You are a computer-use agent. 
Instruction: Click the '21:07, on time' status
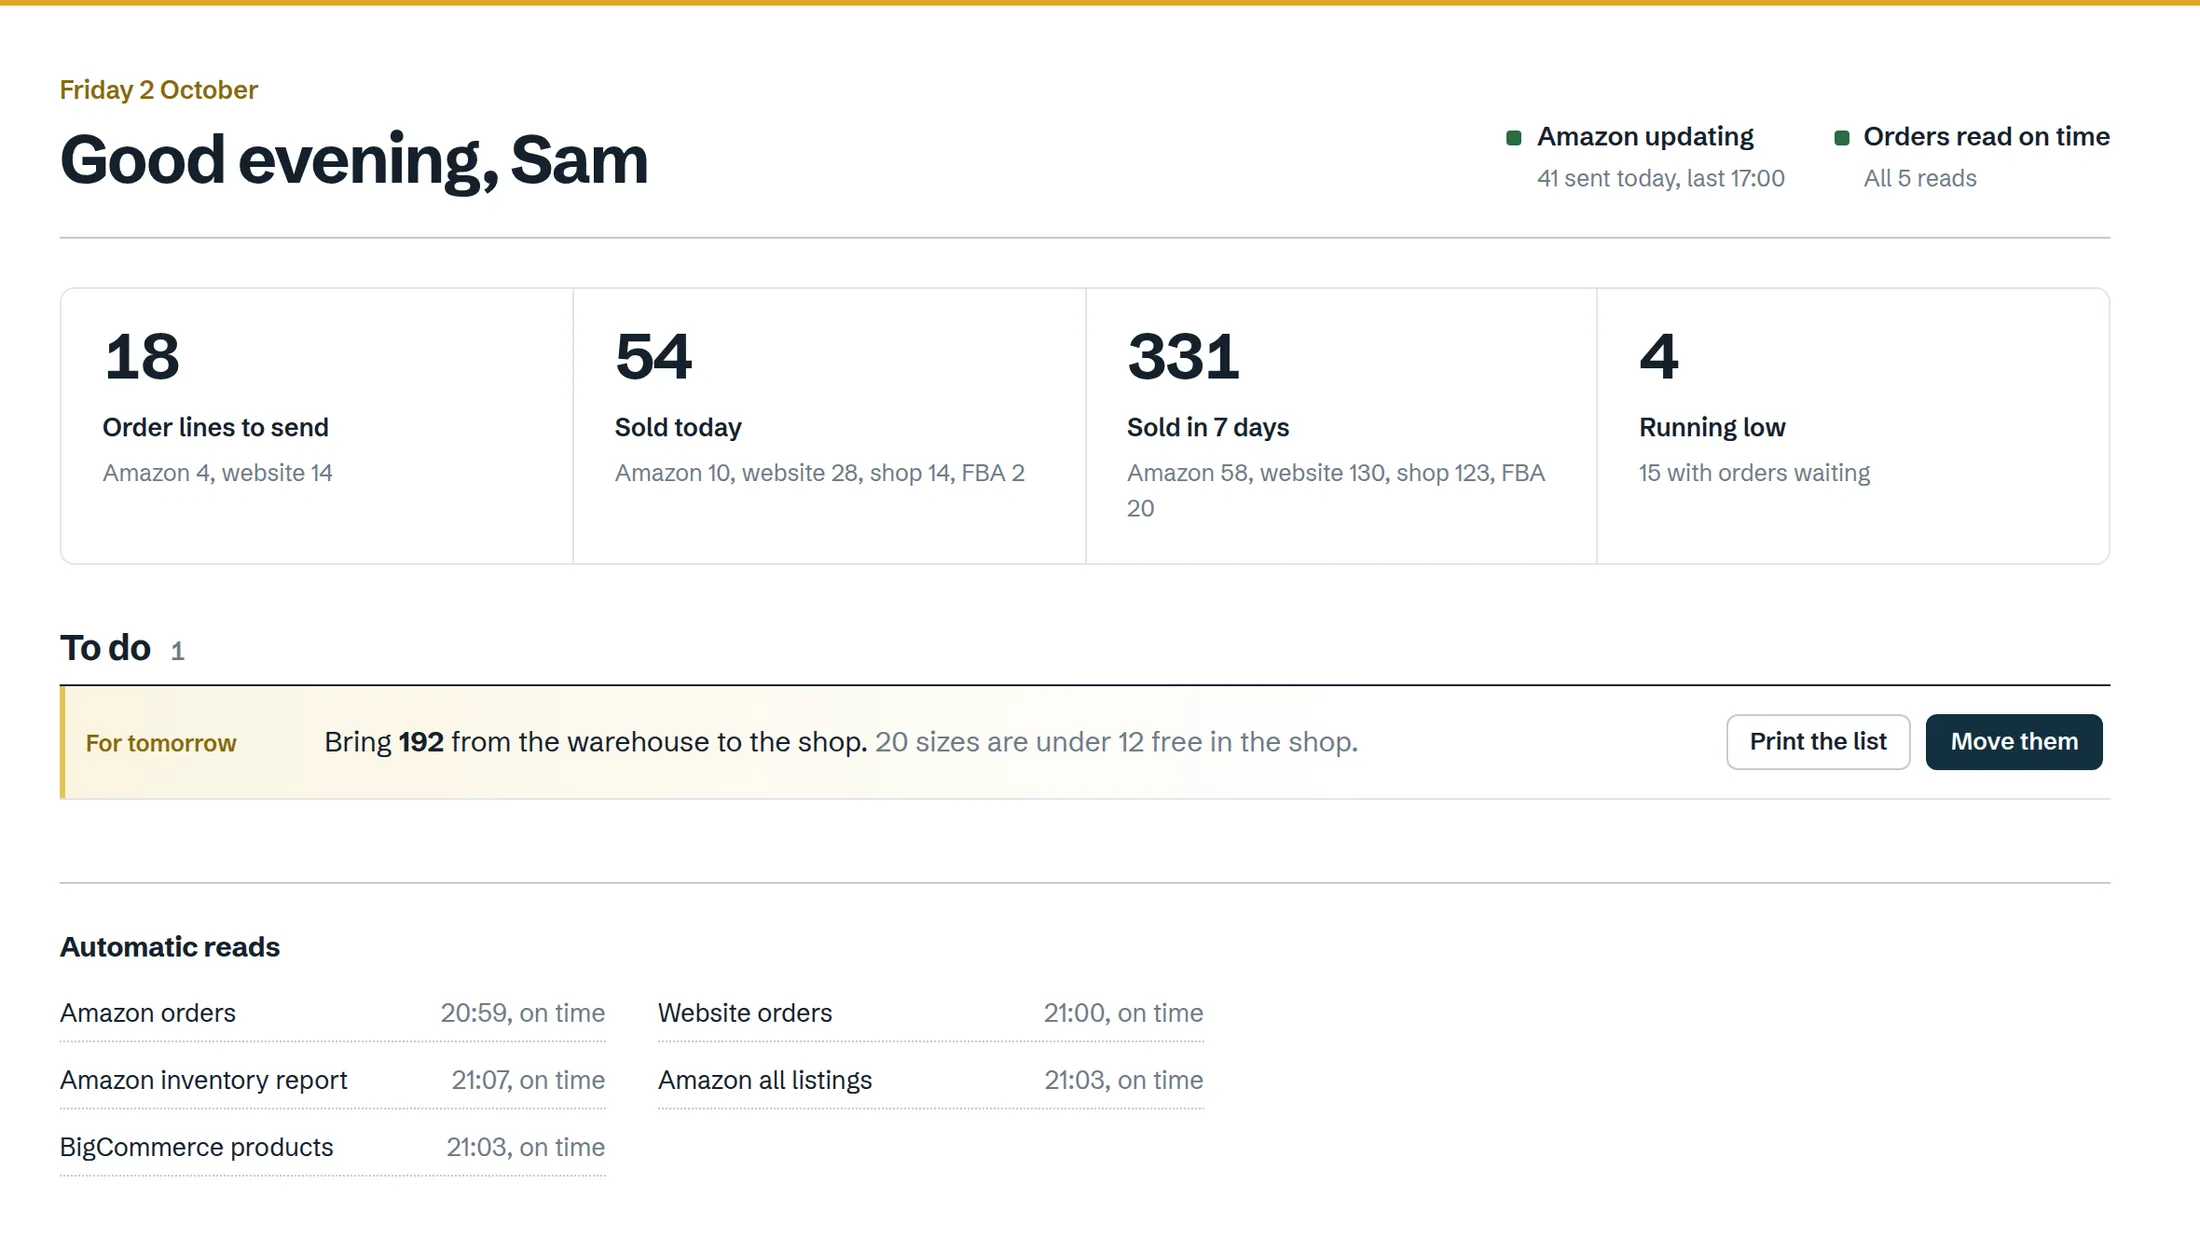coord(528,1080)
